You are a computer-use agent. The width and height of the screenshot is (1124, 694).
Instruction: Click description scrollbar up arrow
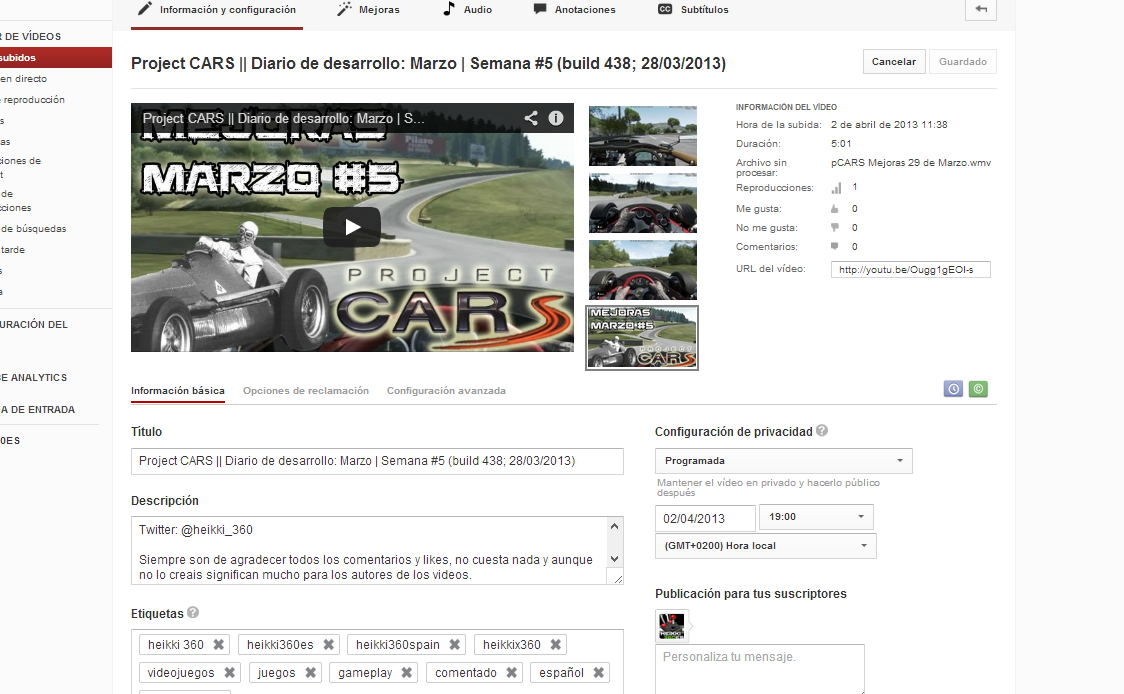coord(614,526)
